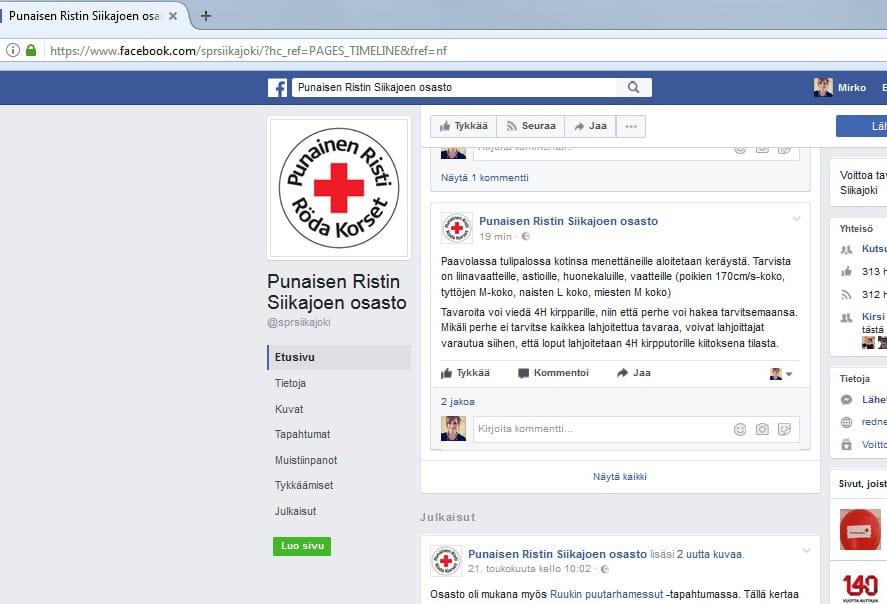The height and width of the screenshot is (604, 887).
Task: Click Mirko's profile picture in header
Action: pos(823,87)
